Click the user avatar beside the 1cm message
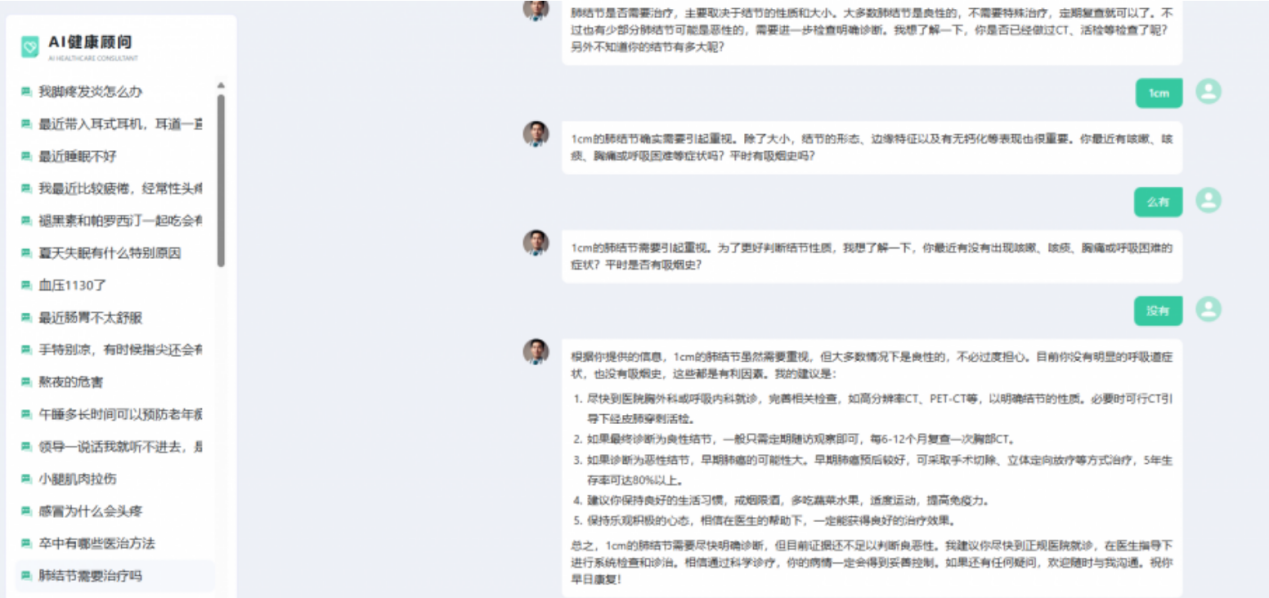Viewport: 1269px width, 598px height. [x=1208, y=92]
